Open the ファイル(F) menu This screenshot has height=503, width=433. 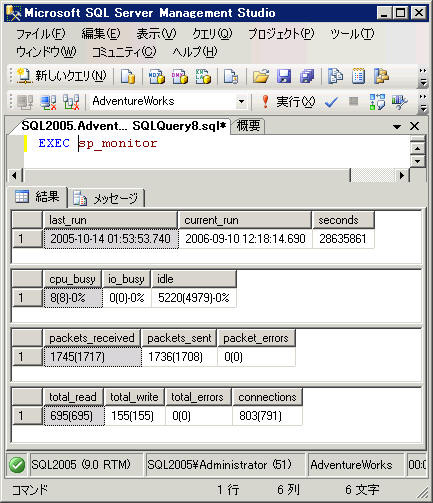(x=41, y=34)
